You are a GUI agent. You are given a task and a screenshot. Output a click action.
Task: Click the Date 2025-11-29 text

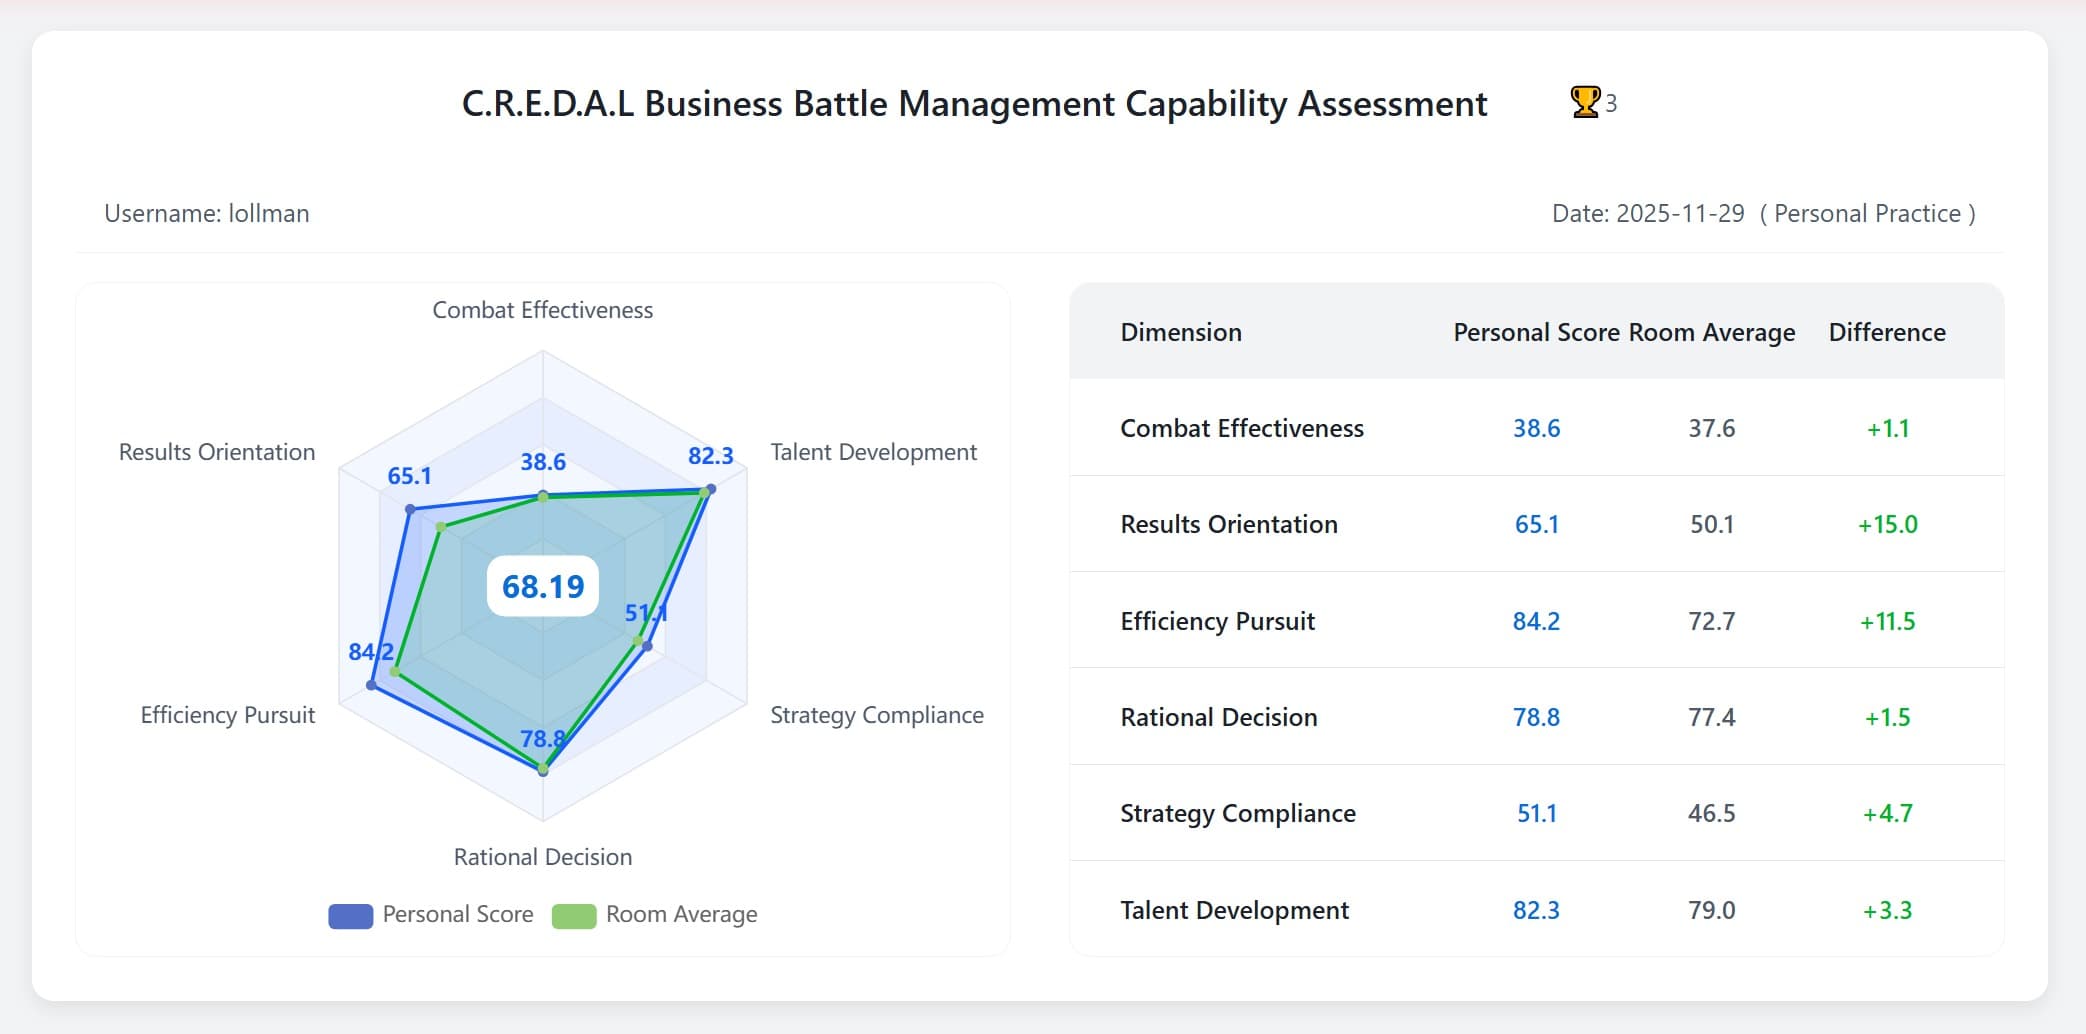coord(1648,213)
